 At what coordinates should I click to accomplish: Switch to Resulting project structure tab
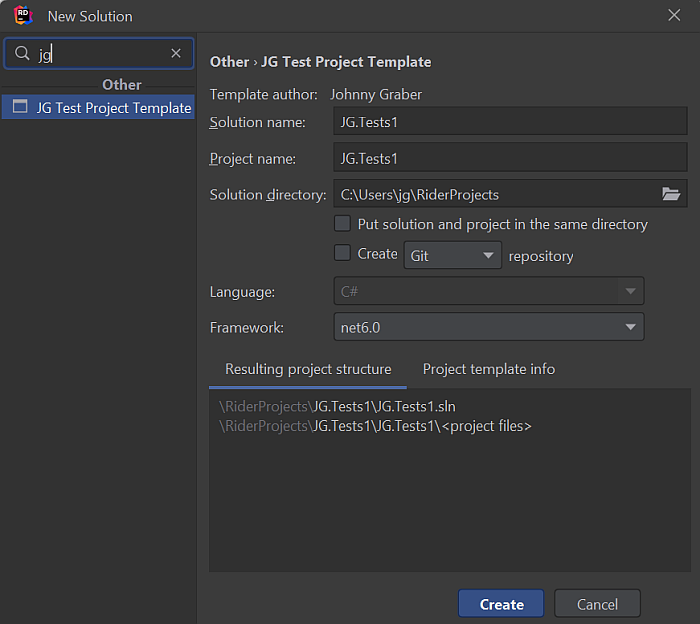tap(308, 369)
